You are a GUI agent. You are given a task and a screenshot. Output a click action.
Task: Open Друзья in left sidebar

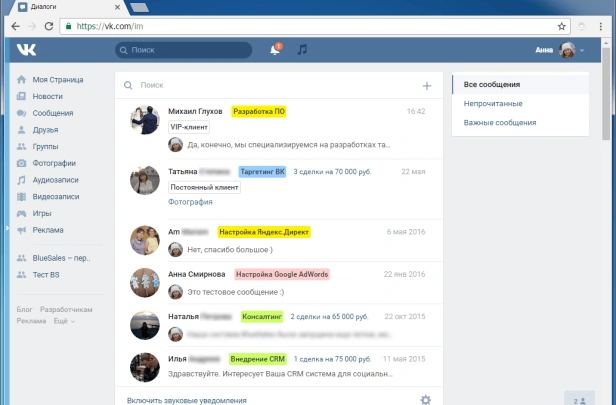click(x=46, y=129)
